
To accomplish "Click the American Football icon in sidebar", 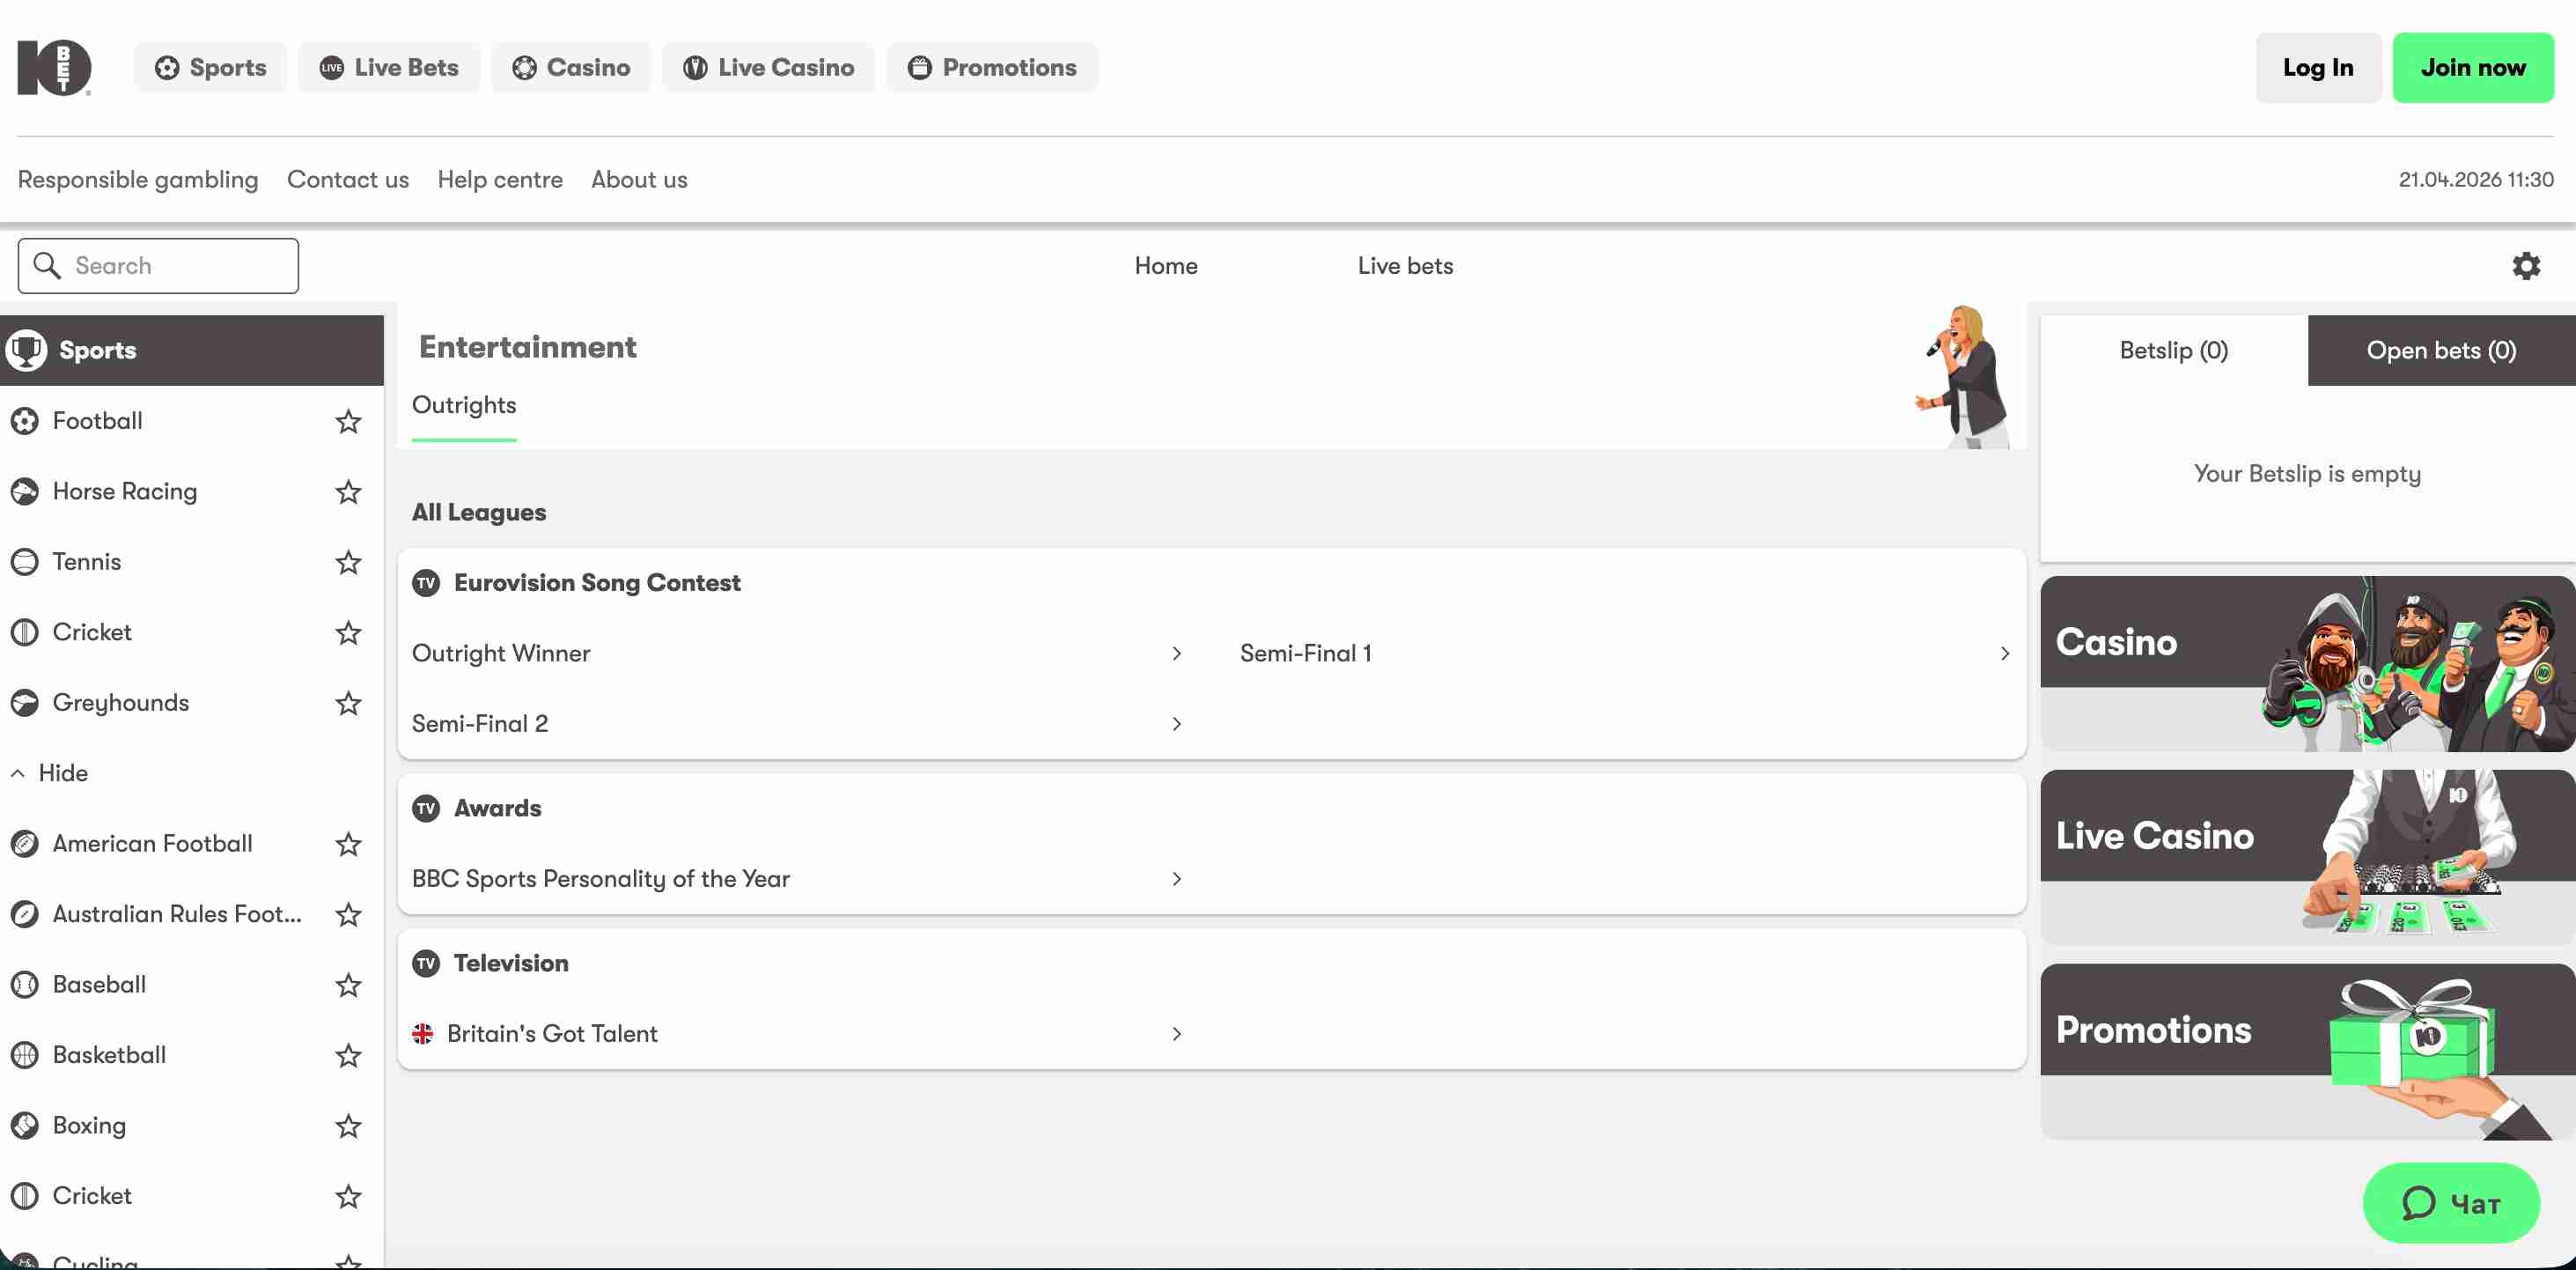I will (x=25, y=844).
